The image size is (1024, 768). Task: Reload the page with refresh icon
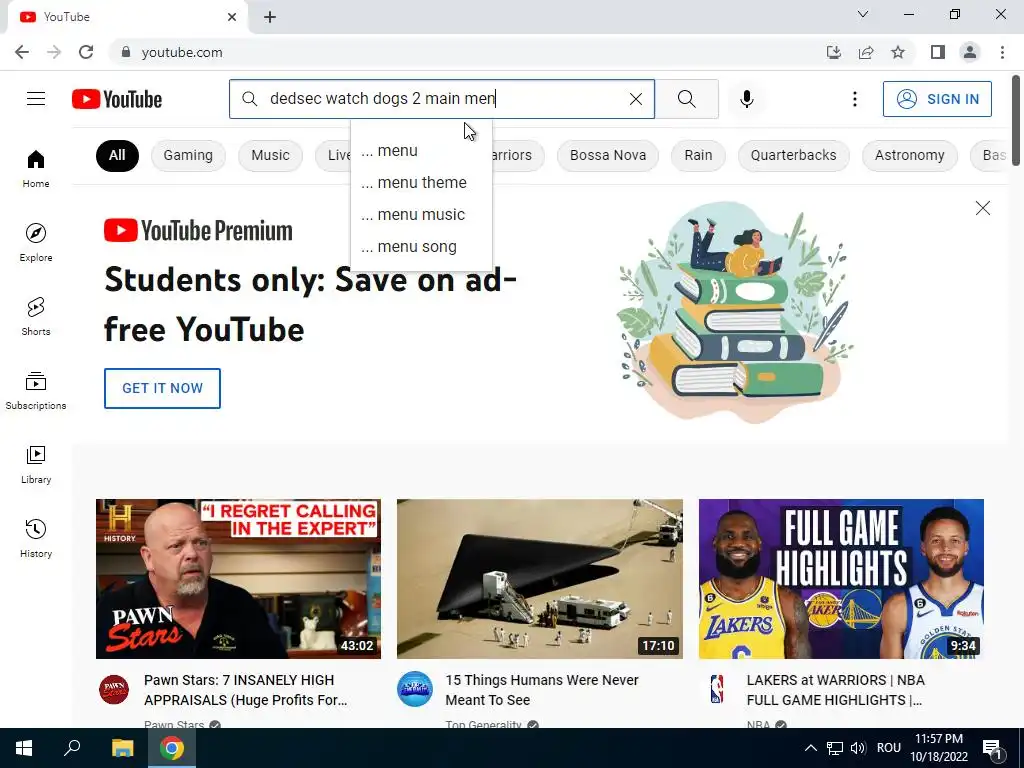click(x=86, y=52)
